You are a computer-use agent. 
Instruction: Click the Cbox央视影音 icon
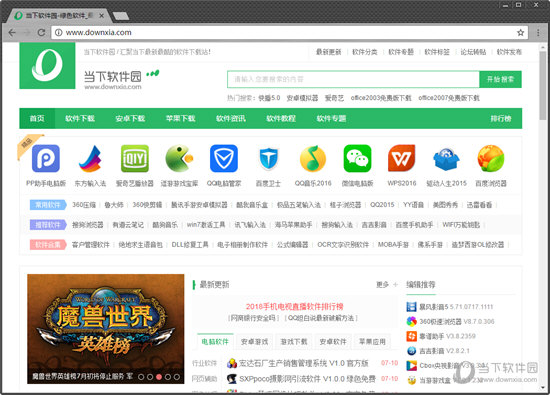pos(411,366)
